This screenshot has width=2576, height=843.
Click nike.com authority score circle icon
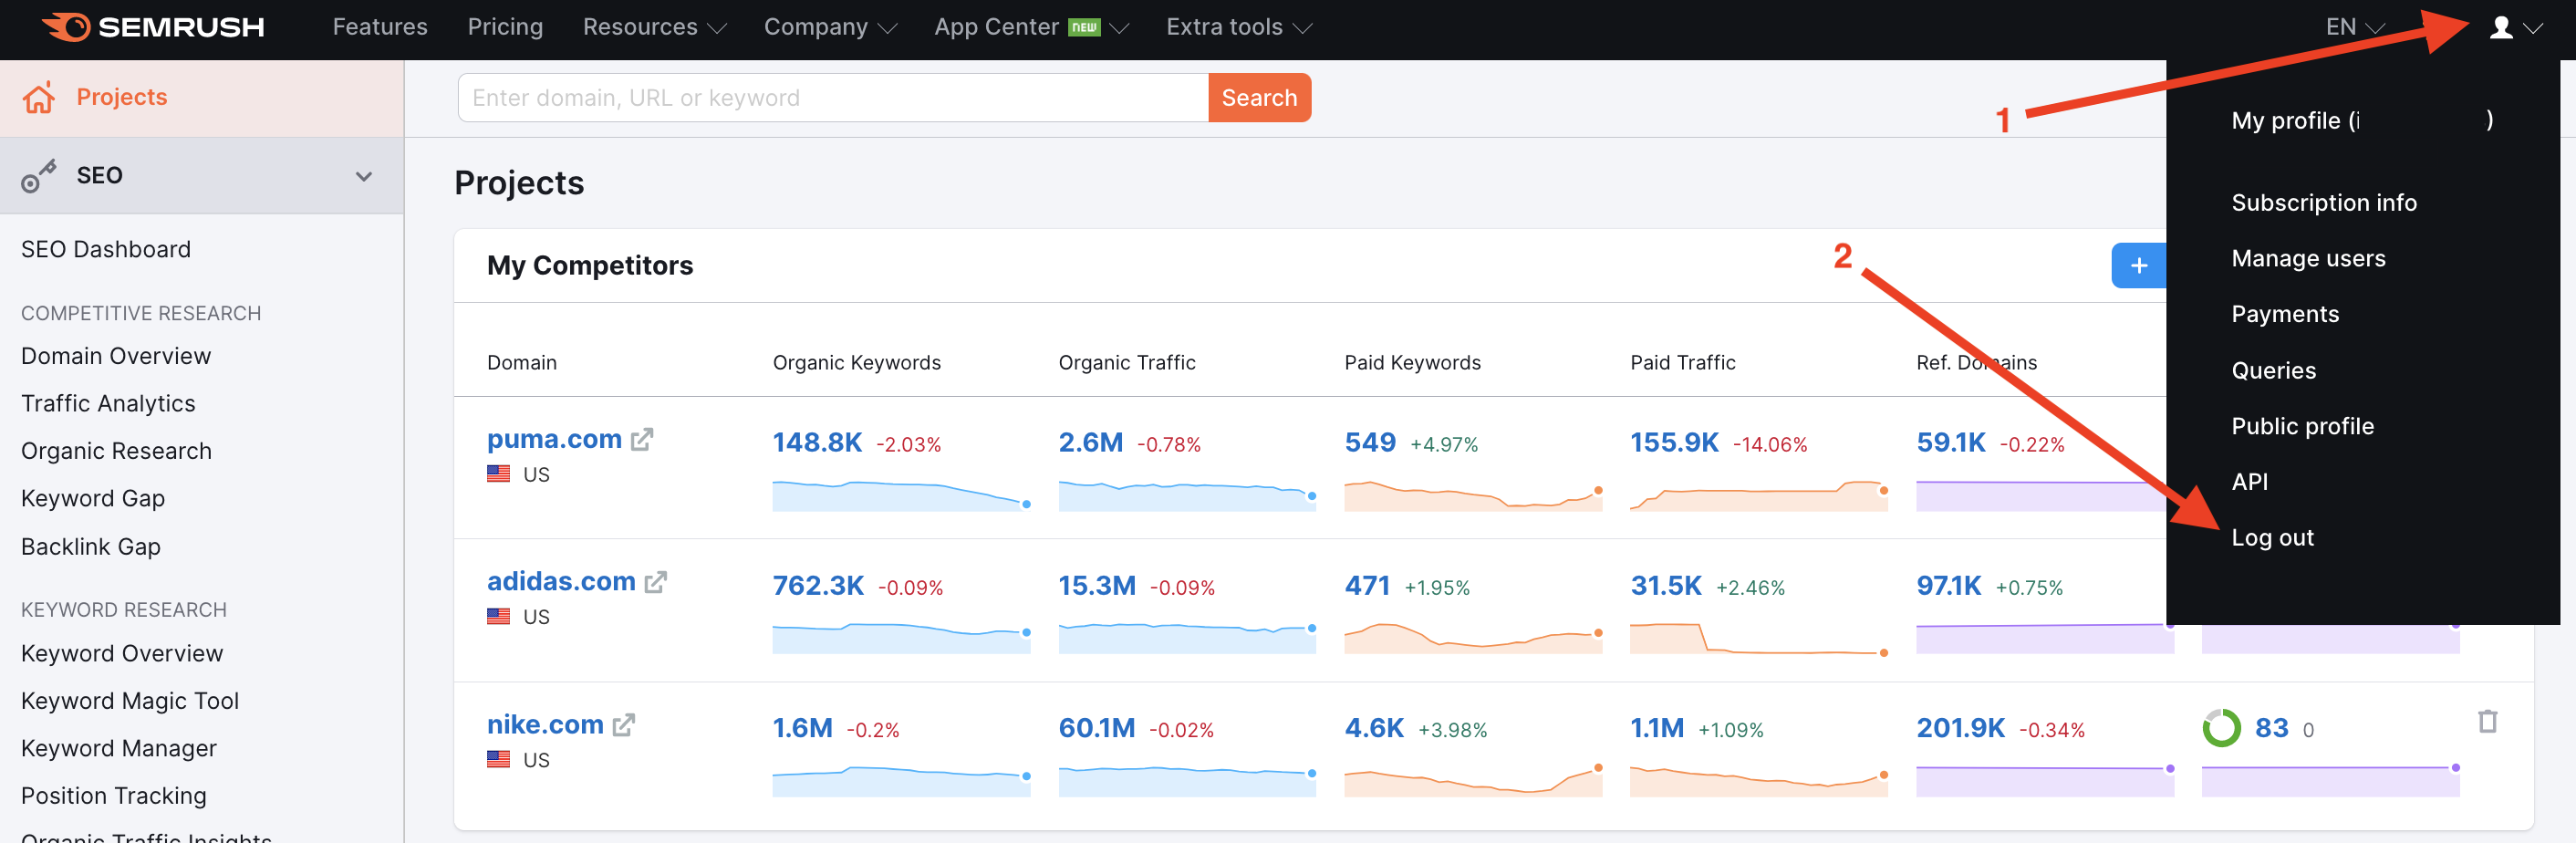2221,728
